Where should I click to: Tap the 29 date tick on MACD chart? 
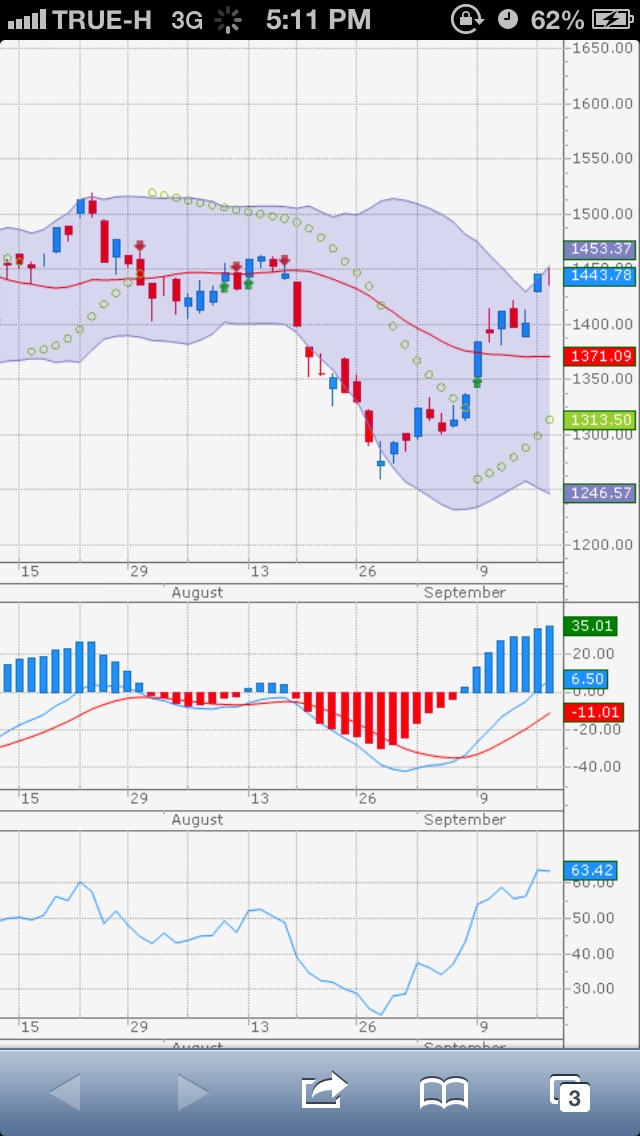tap(138, 798)
